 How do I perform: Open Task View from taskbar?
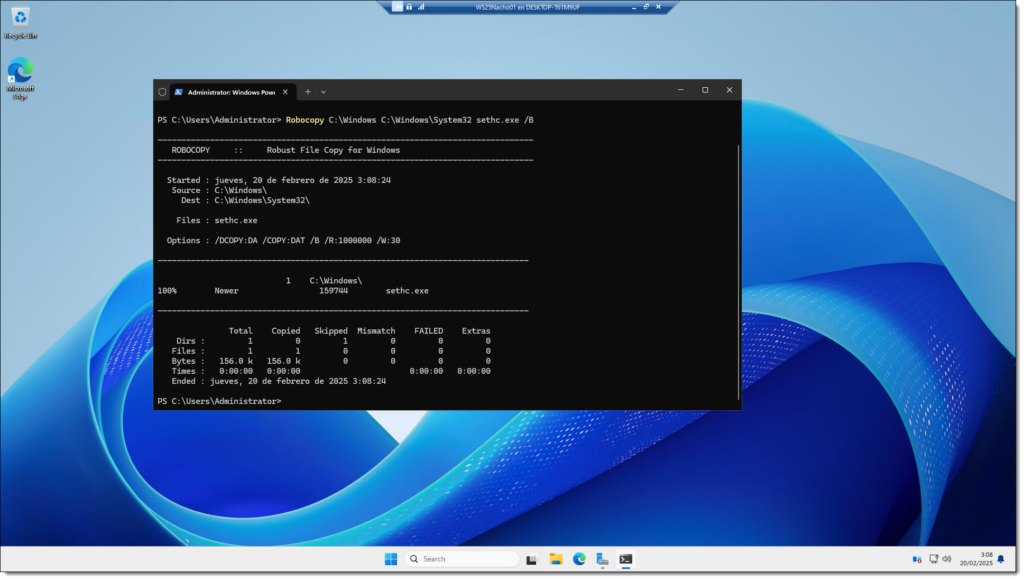pos(531,560)
